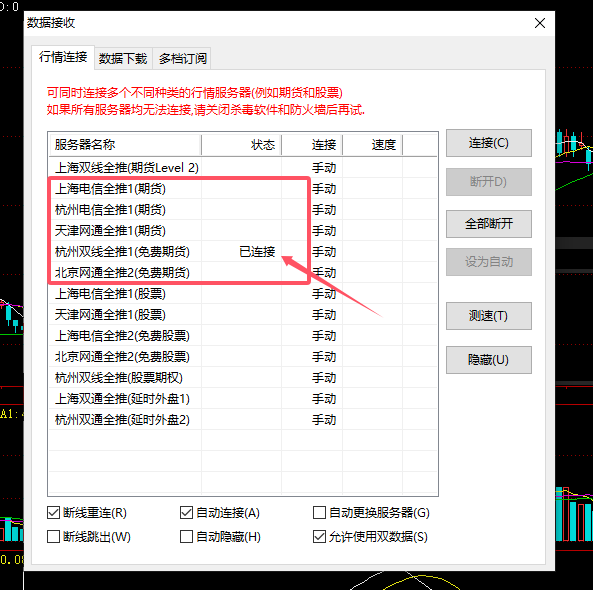
Task: Click the 全部断开 button
Action: pos(489,224)
